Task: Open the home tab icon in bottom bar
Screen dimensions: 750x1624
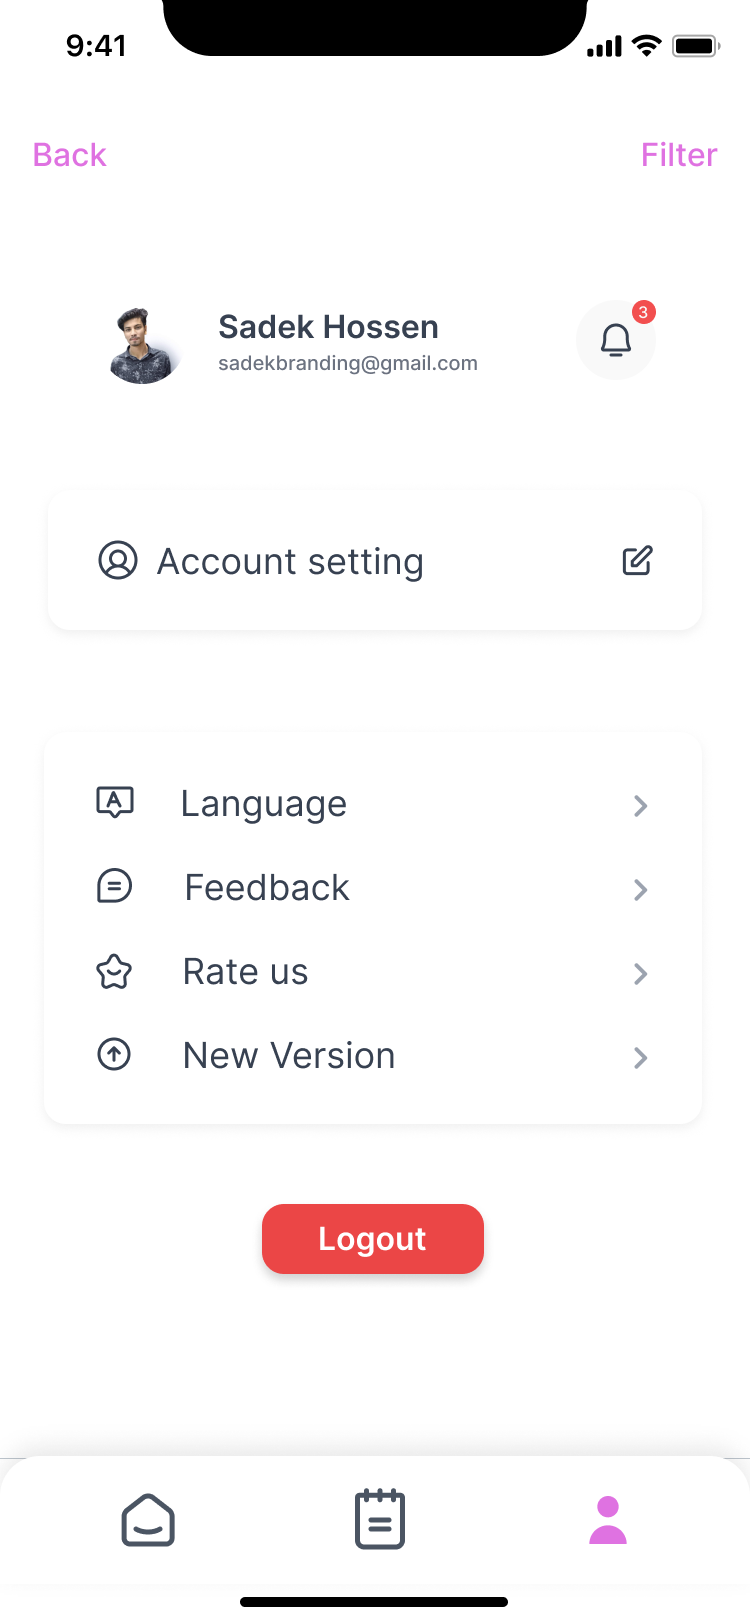Action: [x=148, y=1520]
